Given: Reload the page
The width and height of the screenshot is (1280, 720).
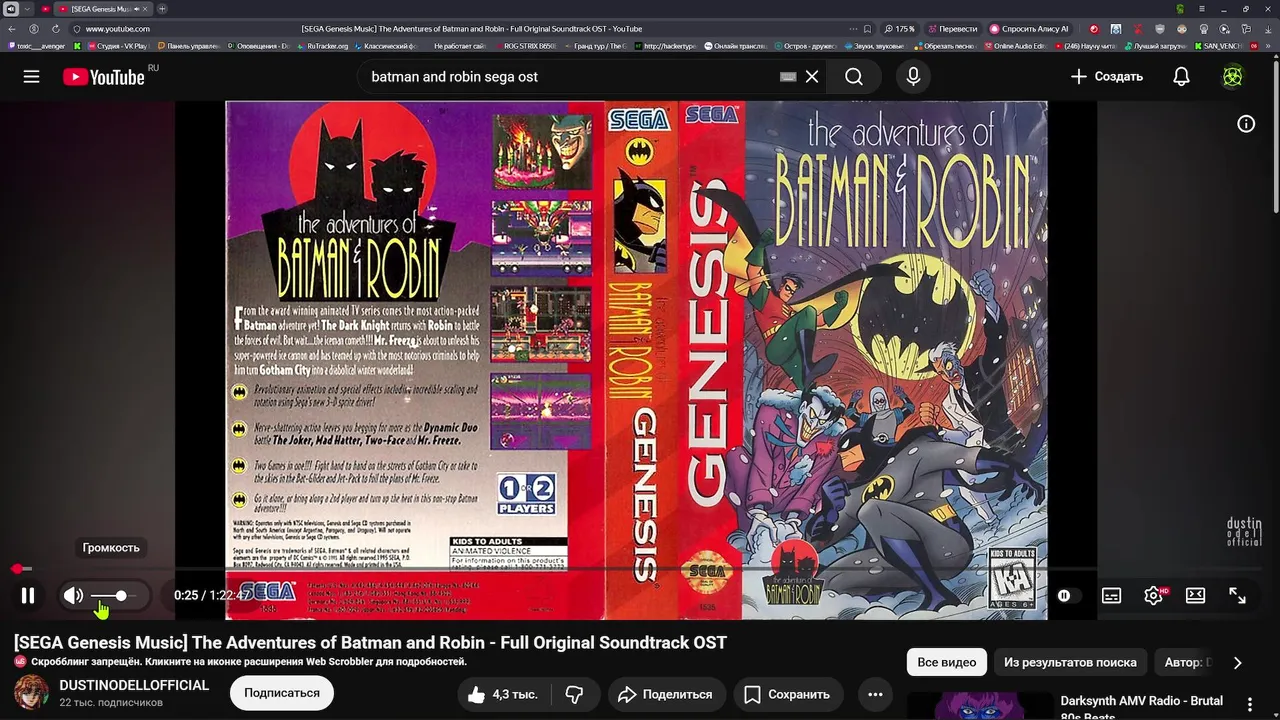Looking at the screenshot, I should (54, 29).
